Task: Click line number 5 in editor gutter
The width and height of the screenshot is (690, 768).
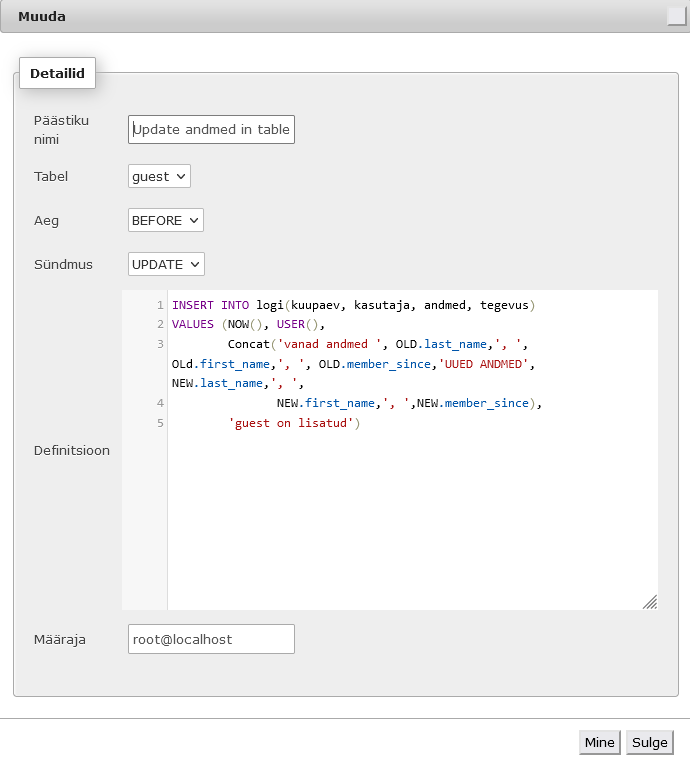Action: point(160,423)
